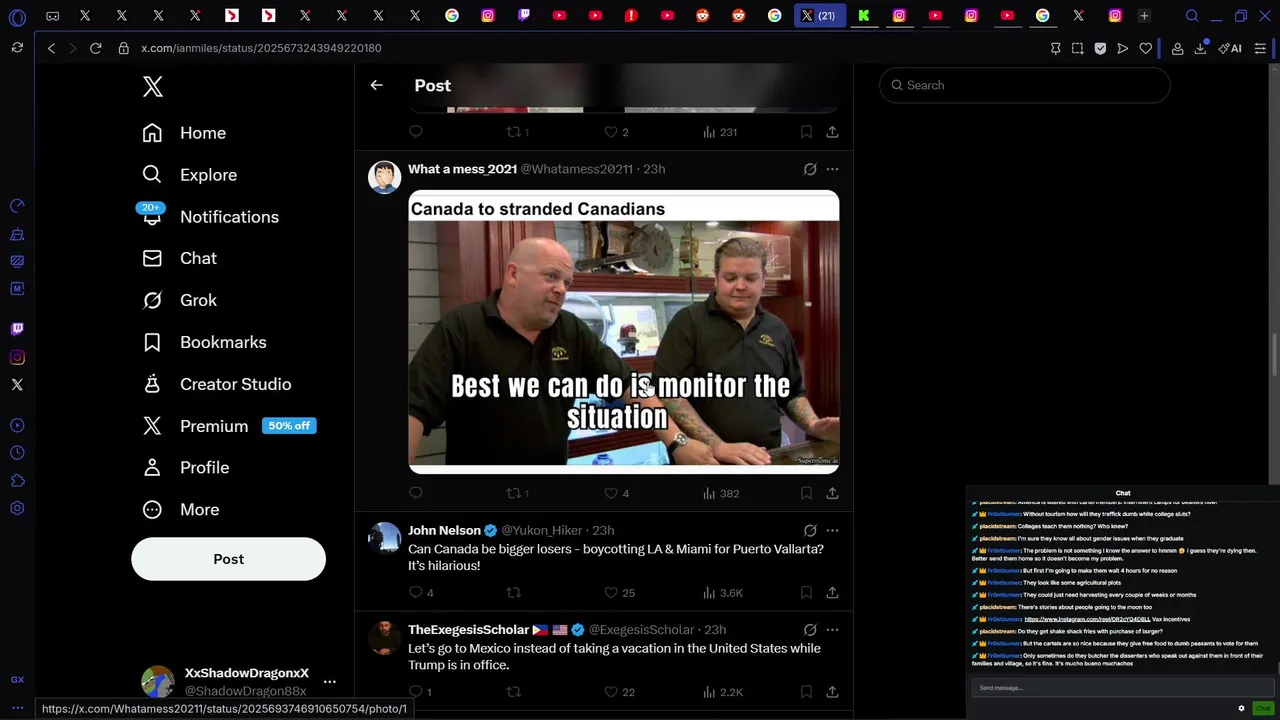The image size is (1280, 720).
Task: Click the X search field
Action: [1025, 85]
